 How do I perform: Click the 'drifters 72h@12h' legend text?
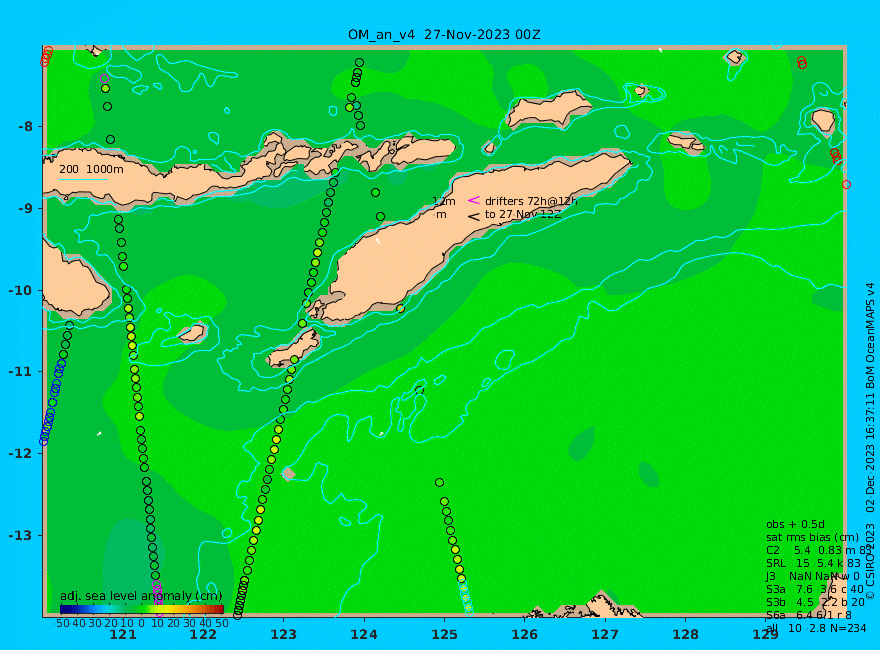(x=531, y=201)
